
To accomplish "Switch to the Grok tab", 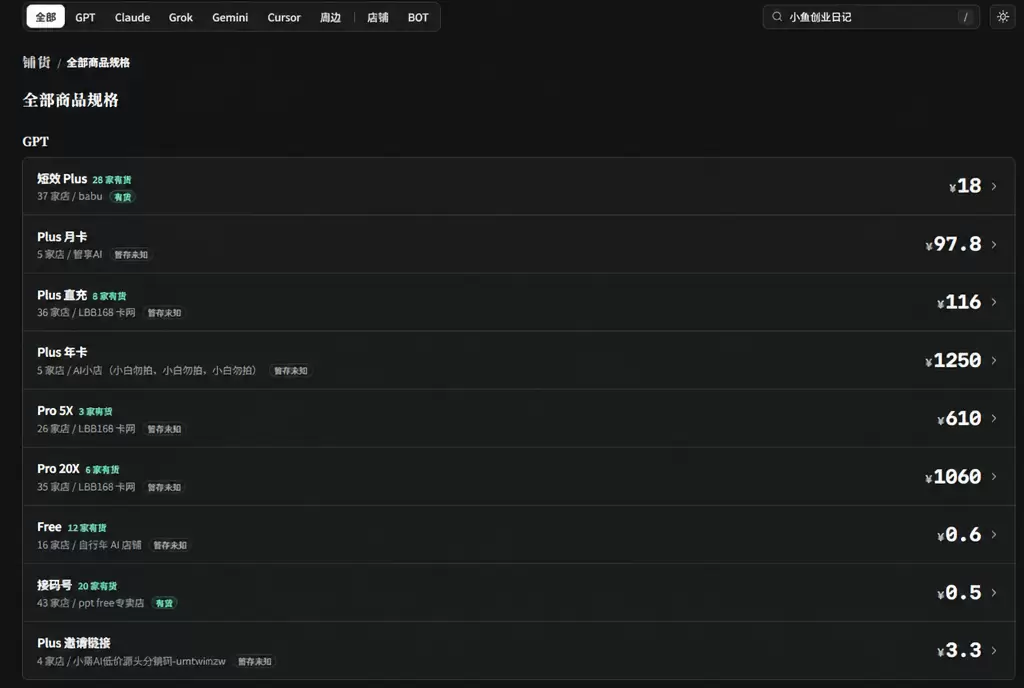I will coord(181,18).
